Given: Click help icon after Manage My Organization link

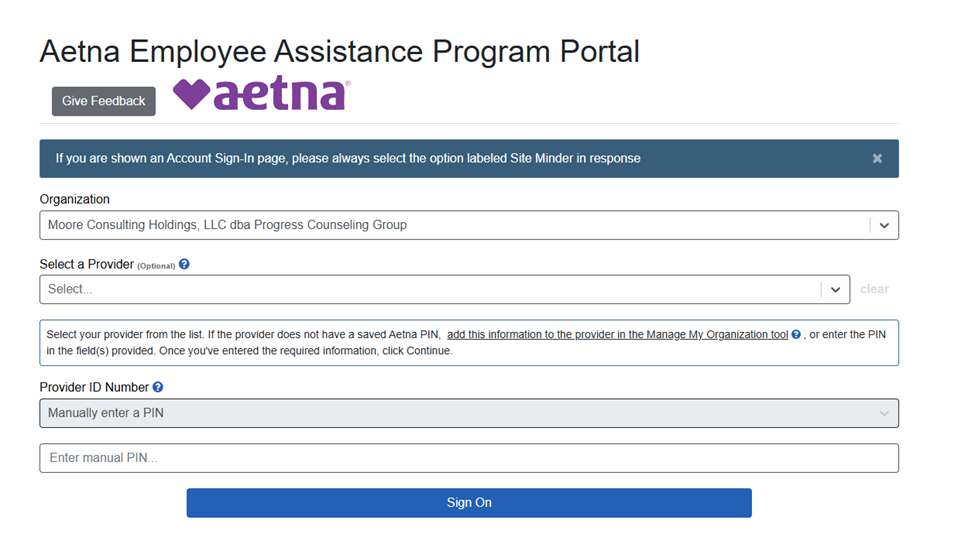Looking at the screenshot, I should 796,335.
